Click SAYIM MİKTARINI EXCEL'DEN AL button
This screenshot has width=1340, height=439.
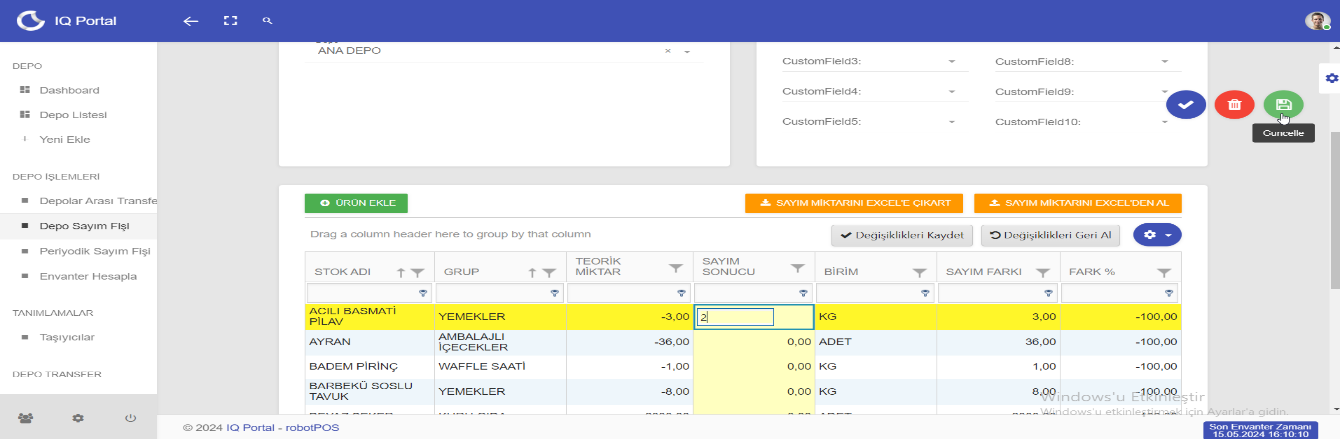[1078, 203]
